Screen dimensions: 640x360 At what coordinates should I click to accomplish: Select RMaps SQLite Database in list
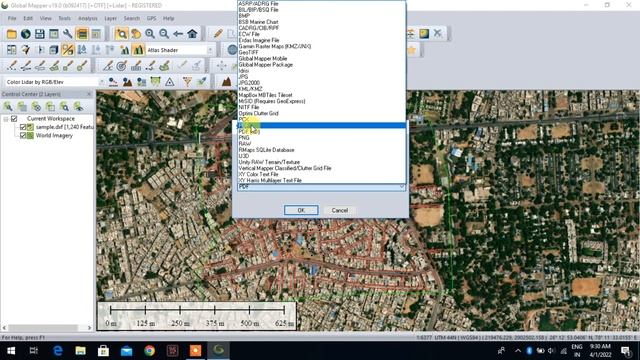point(322,150)
